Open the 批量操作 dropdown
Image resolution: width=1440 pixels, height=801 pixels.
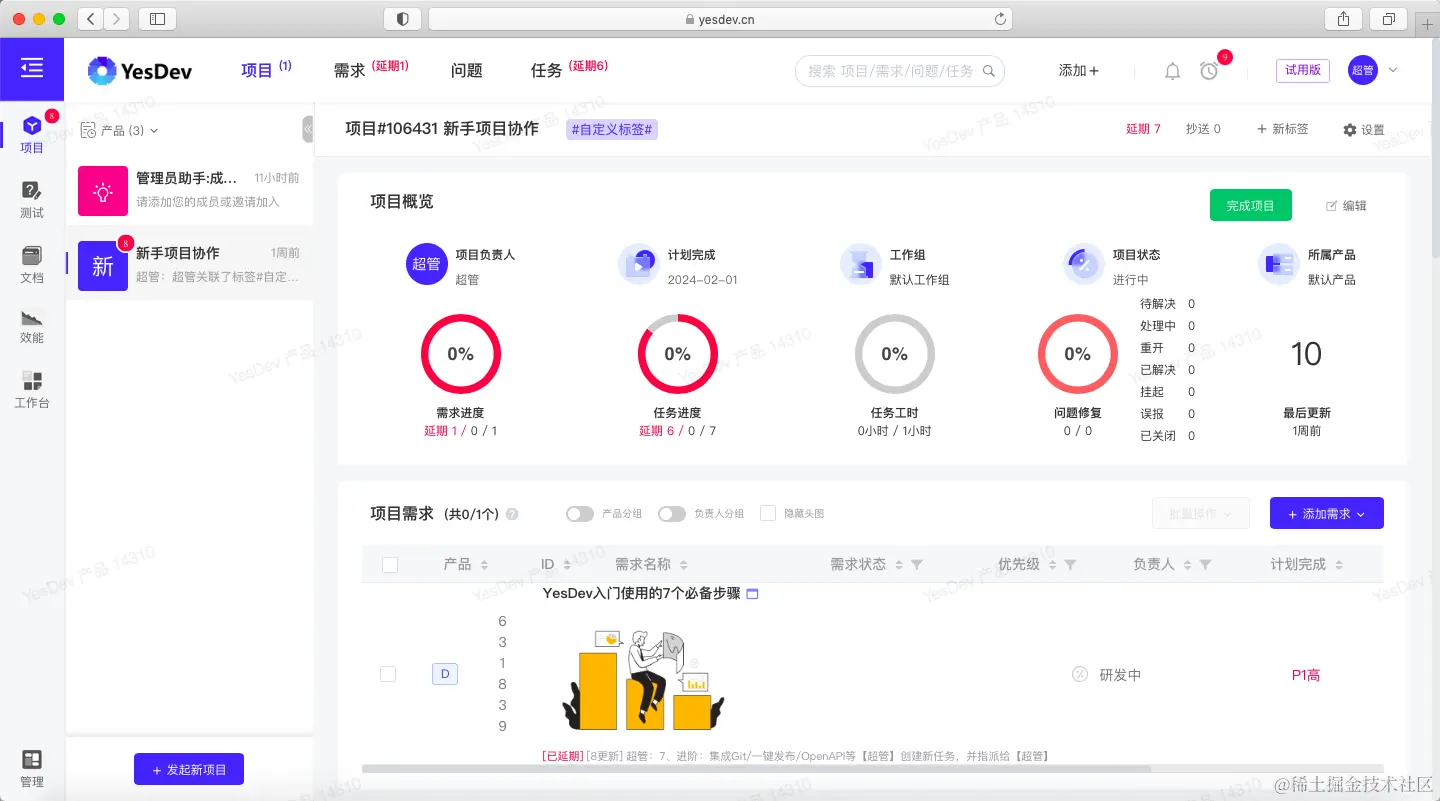pyautogui.click(x=1200, y=514)
